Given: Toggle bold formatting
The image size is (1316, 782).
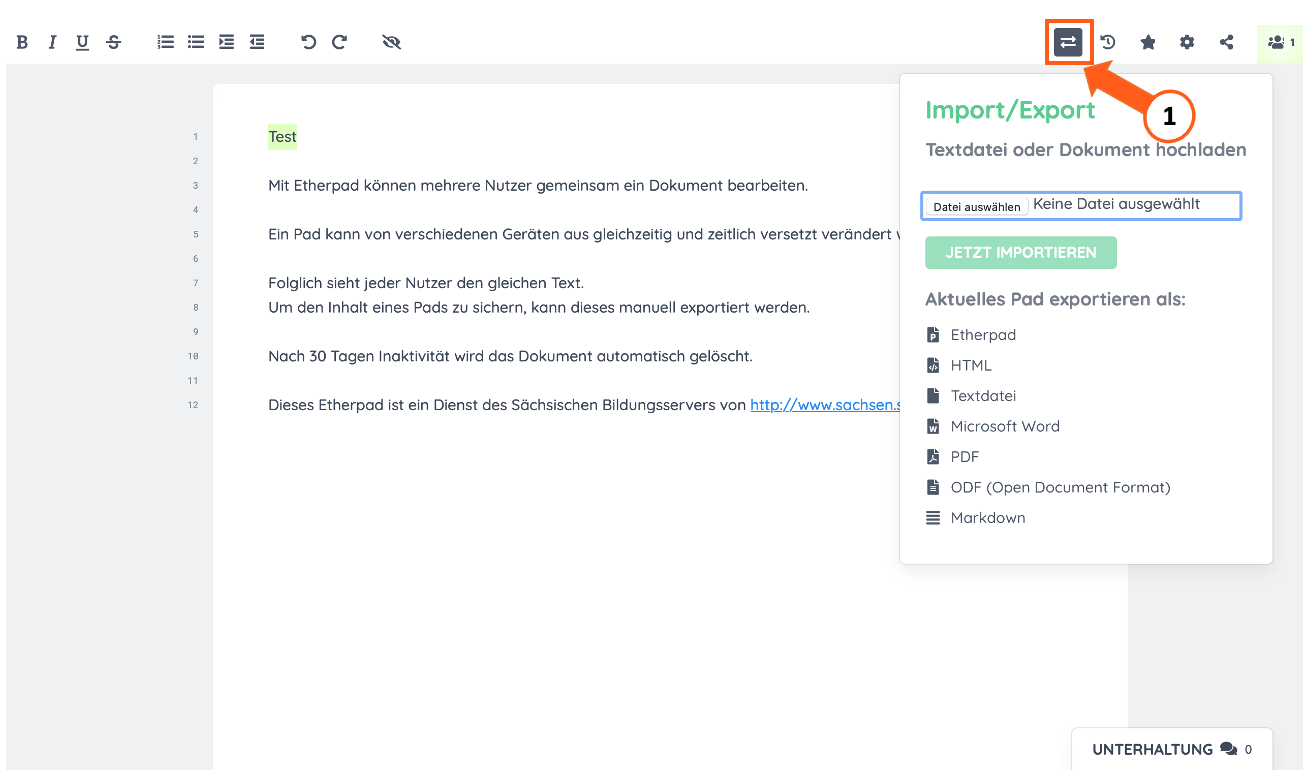Looking at the screenshot, I should tap(22, 42).
